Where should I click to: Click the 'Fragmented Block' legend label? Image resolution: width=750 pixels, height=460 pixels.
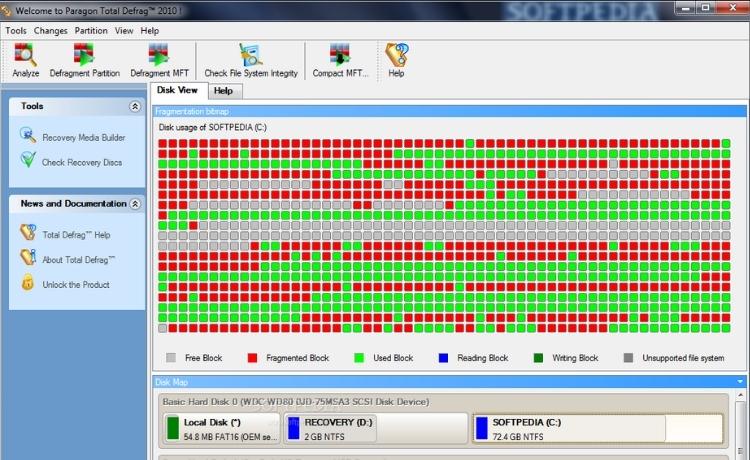click(298, 358)
